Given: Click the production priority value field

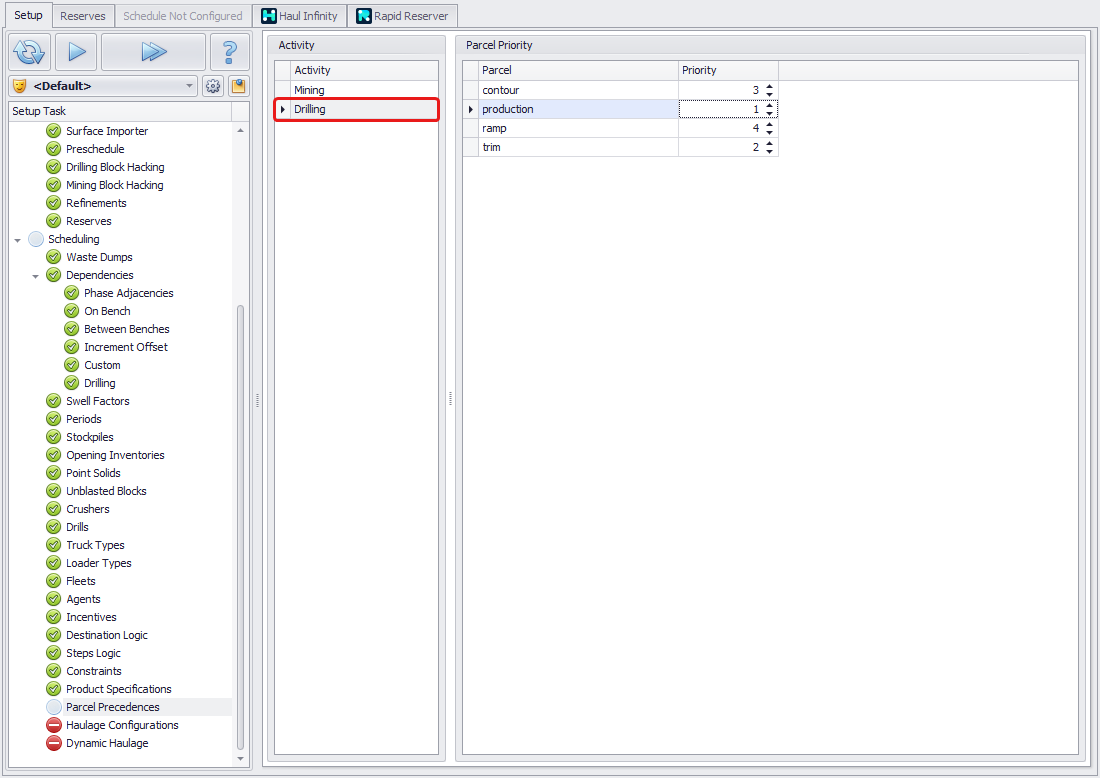Looking at the screenshot, I should point(720,109).
